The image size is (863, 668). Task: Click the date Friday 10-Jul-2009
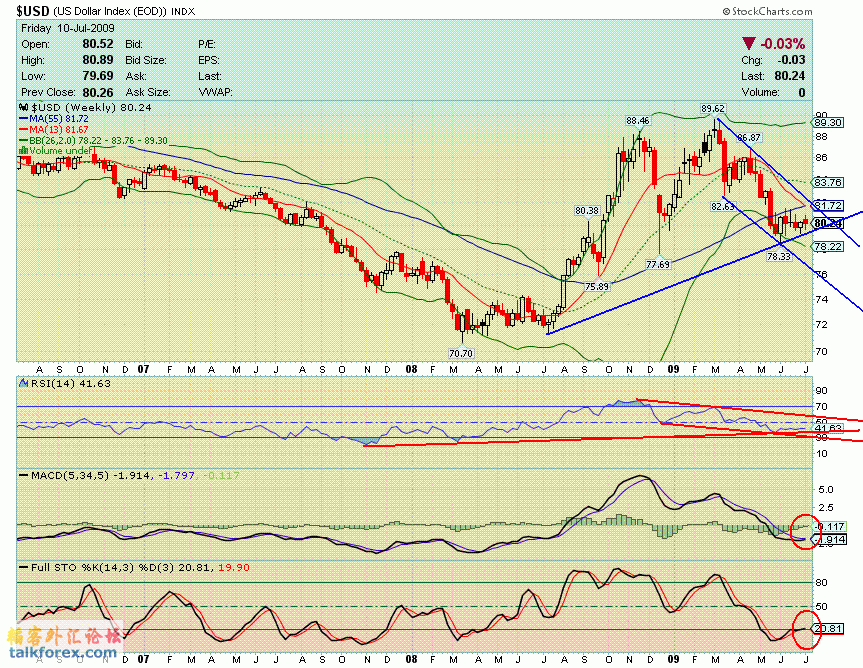pos(68,28)
